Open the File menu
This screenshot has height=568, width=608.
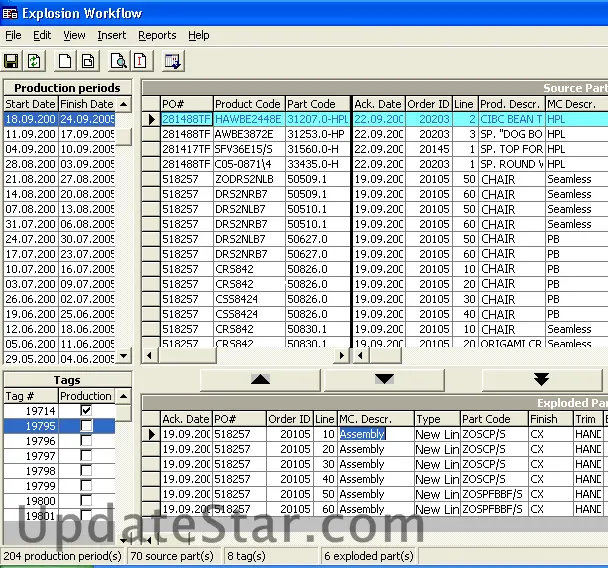[x=13, y=35]
